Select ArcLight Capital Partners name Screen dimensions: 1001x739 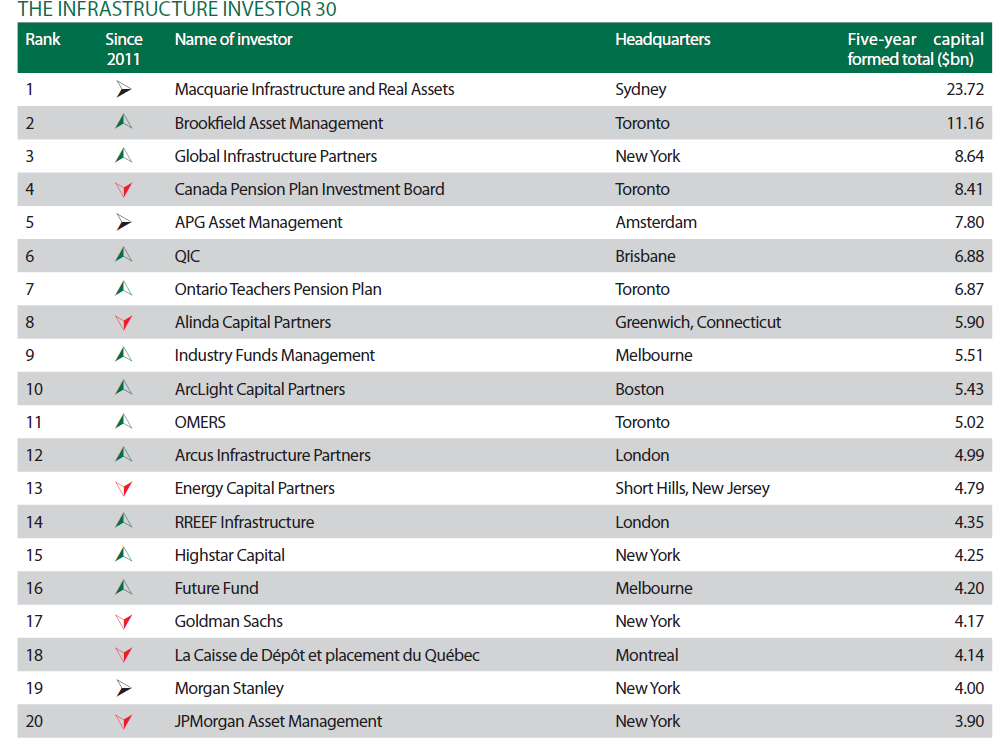(260, 389)
